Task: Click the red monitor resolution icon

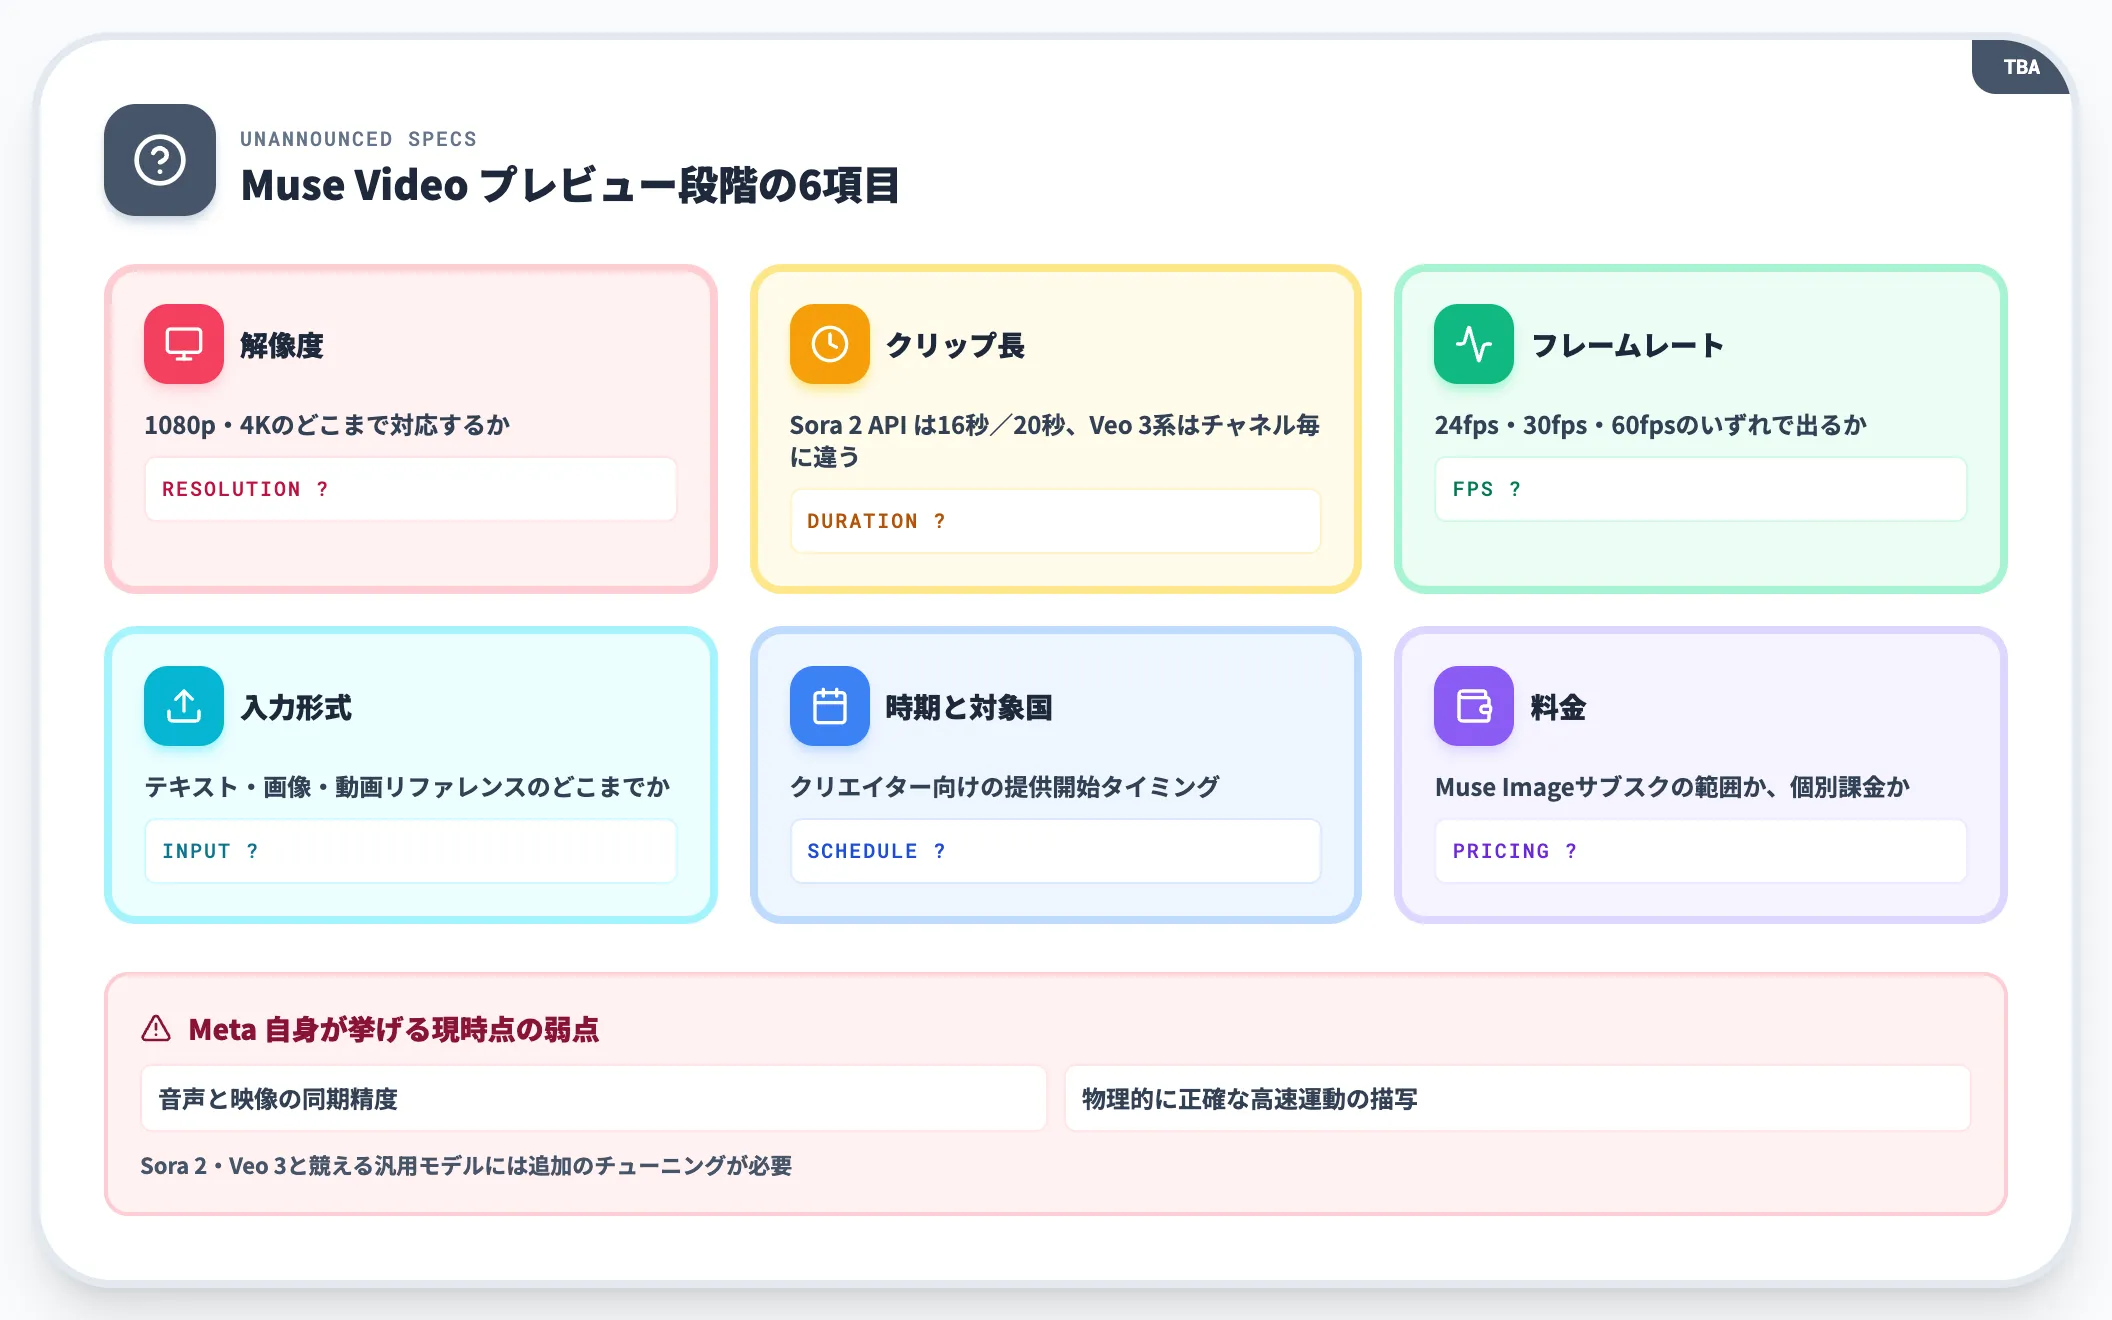Action: point(184,344)
